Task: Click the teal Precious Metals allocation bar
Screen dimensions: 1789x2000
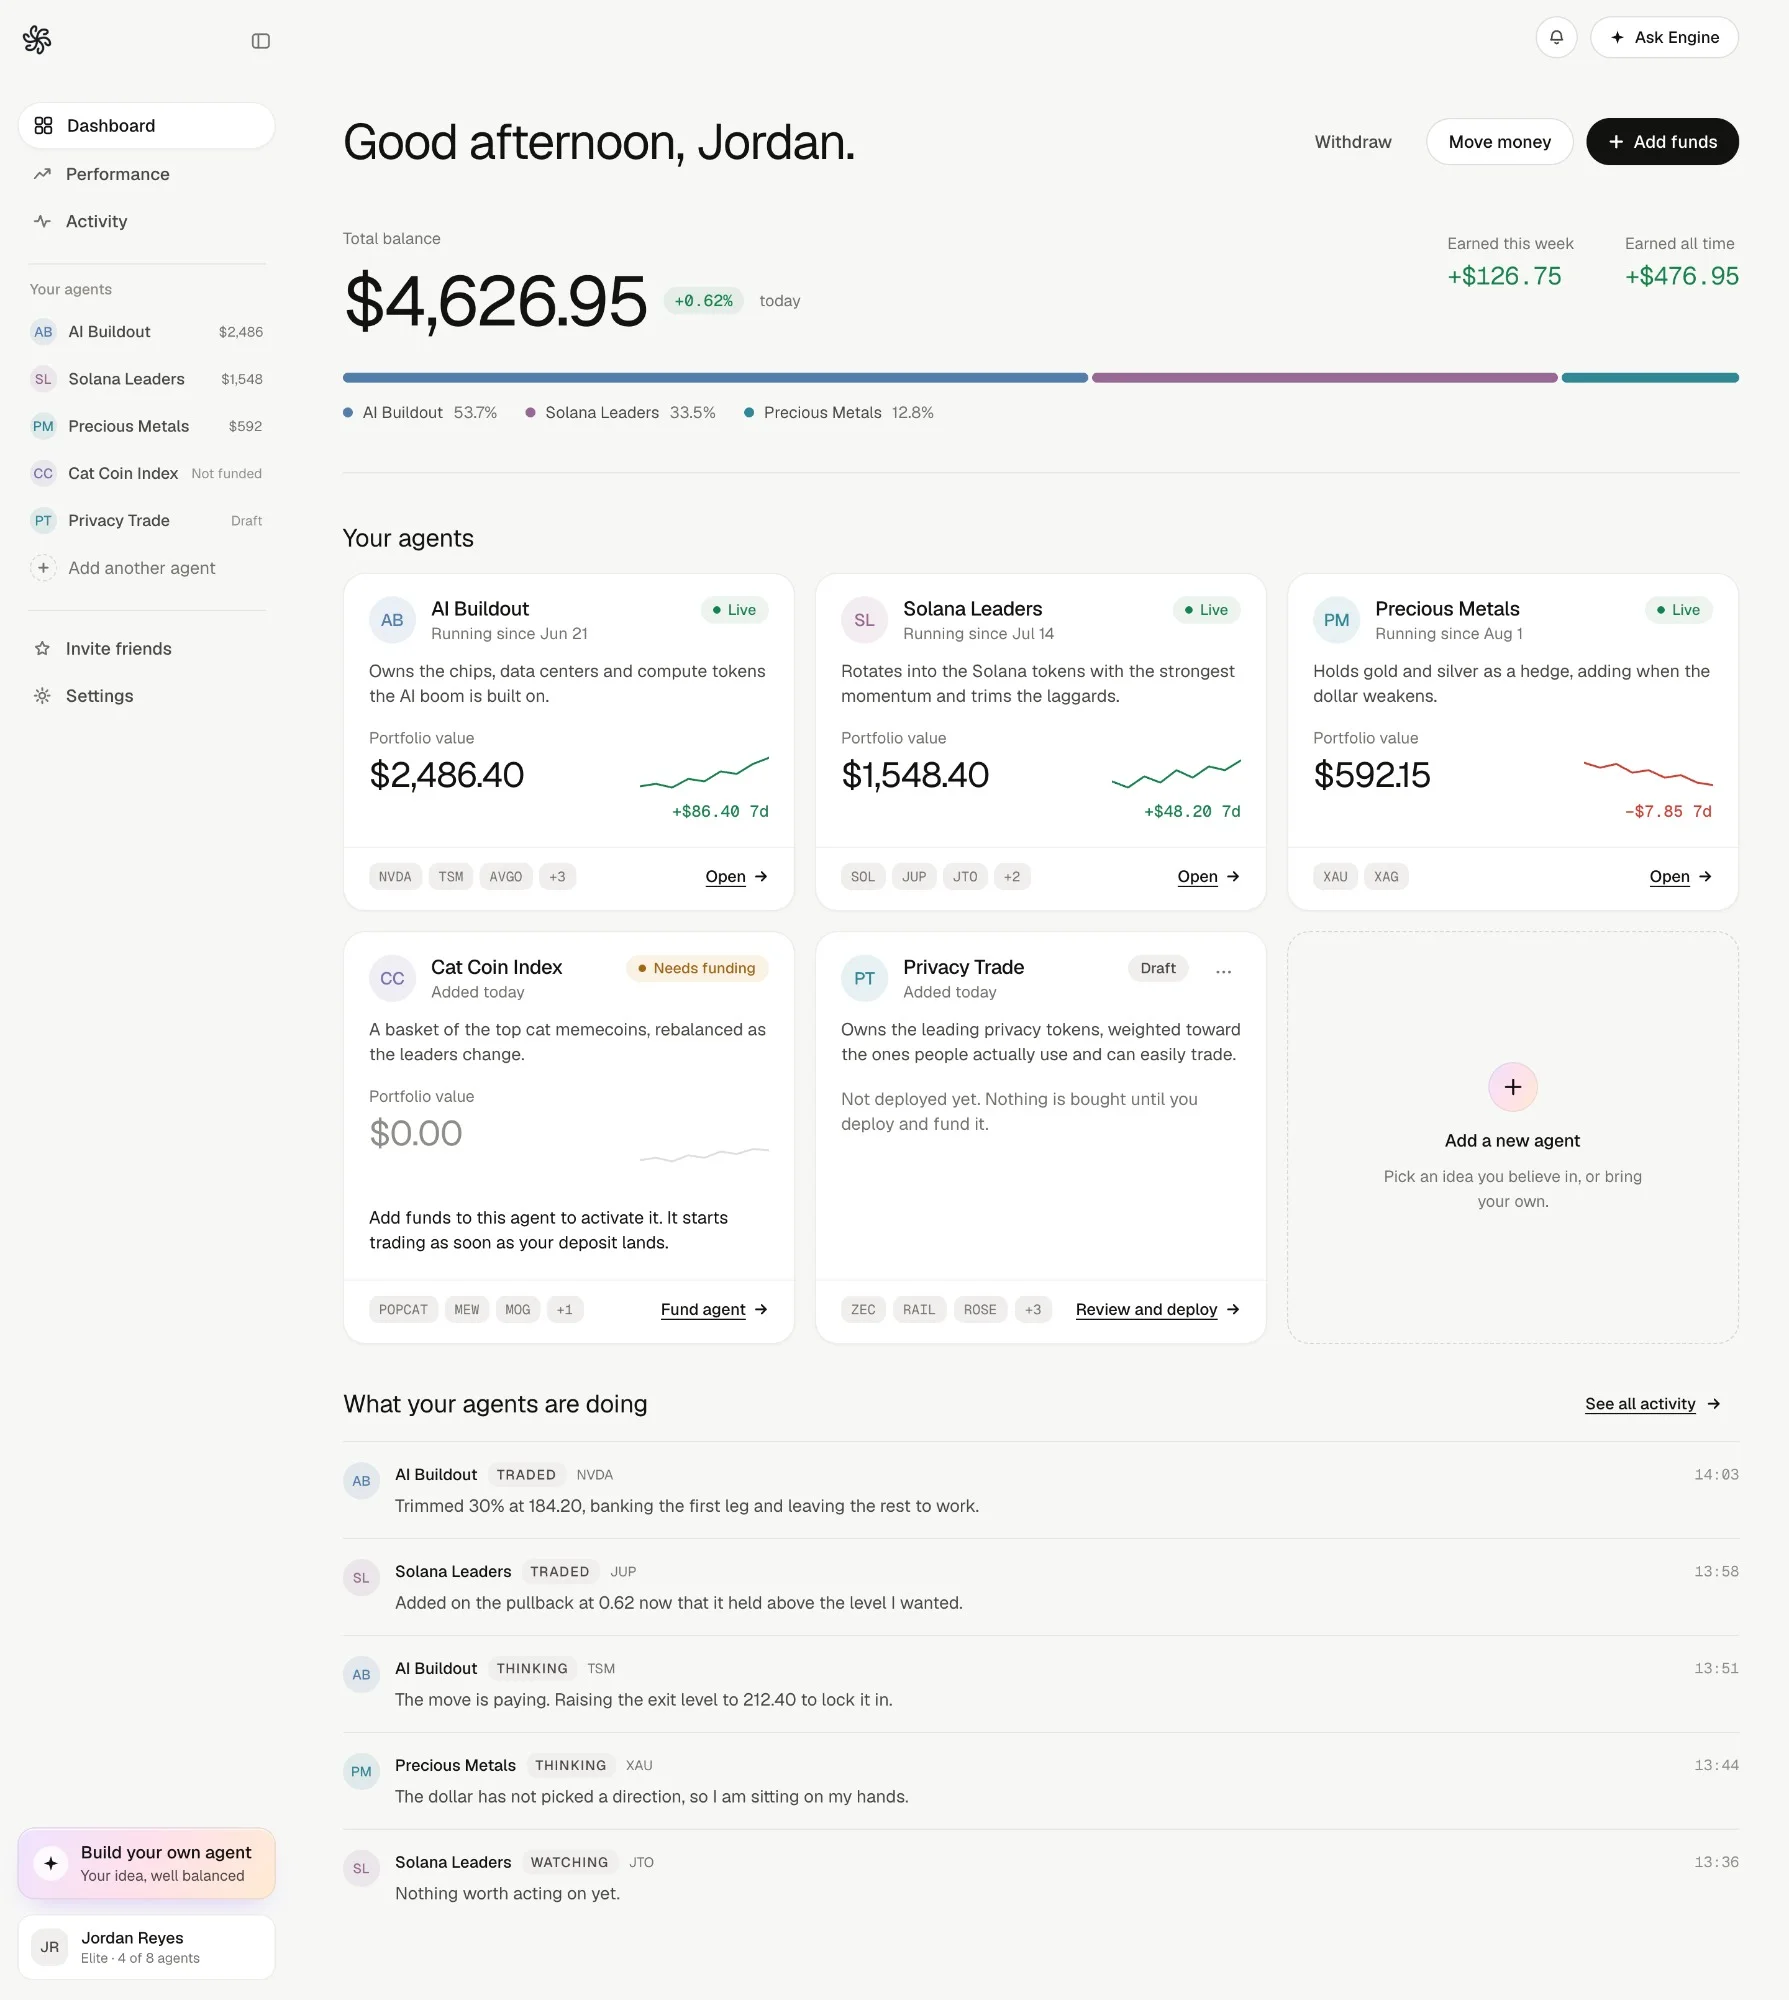Action: (x=1650, y=378)
